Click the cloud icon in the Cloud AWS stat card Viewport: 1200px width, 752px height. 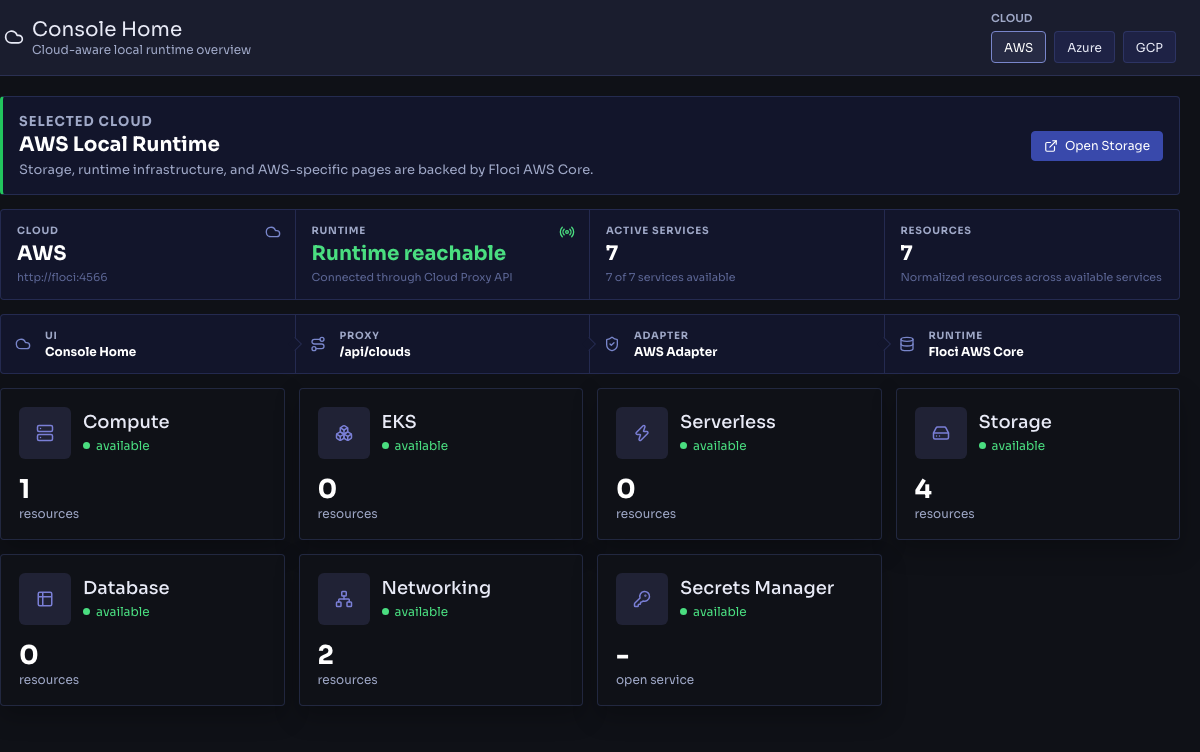[273, 232]
